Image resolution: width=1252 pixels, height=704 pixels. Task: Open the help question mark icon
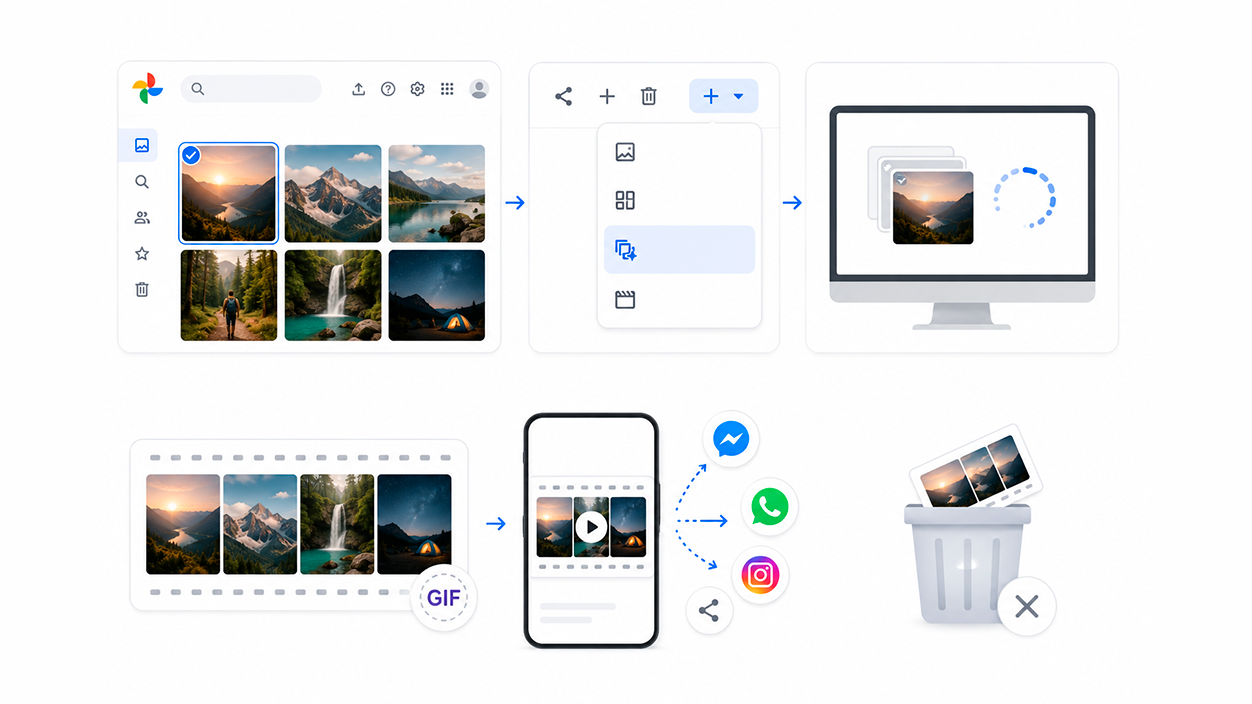(388, 89)
